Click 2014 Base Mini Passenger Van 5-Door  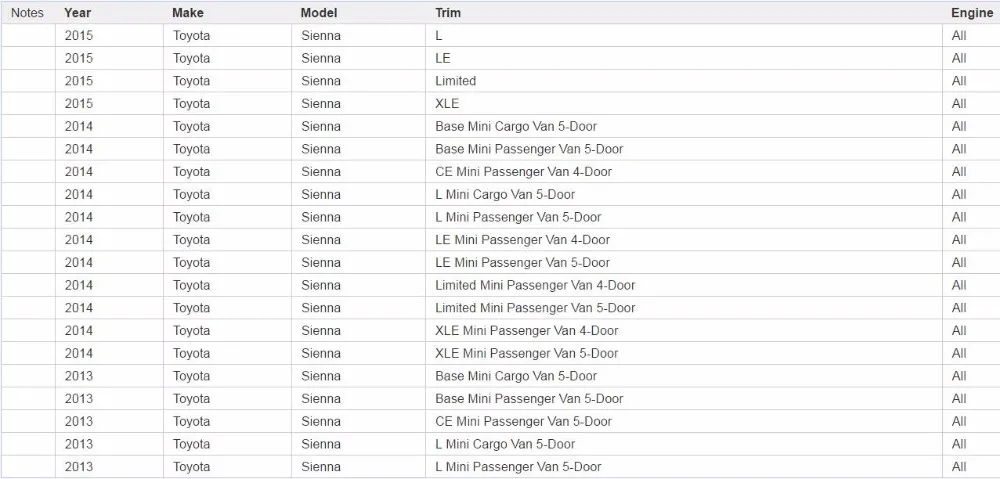[x=529, y=149]
